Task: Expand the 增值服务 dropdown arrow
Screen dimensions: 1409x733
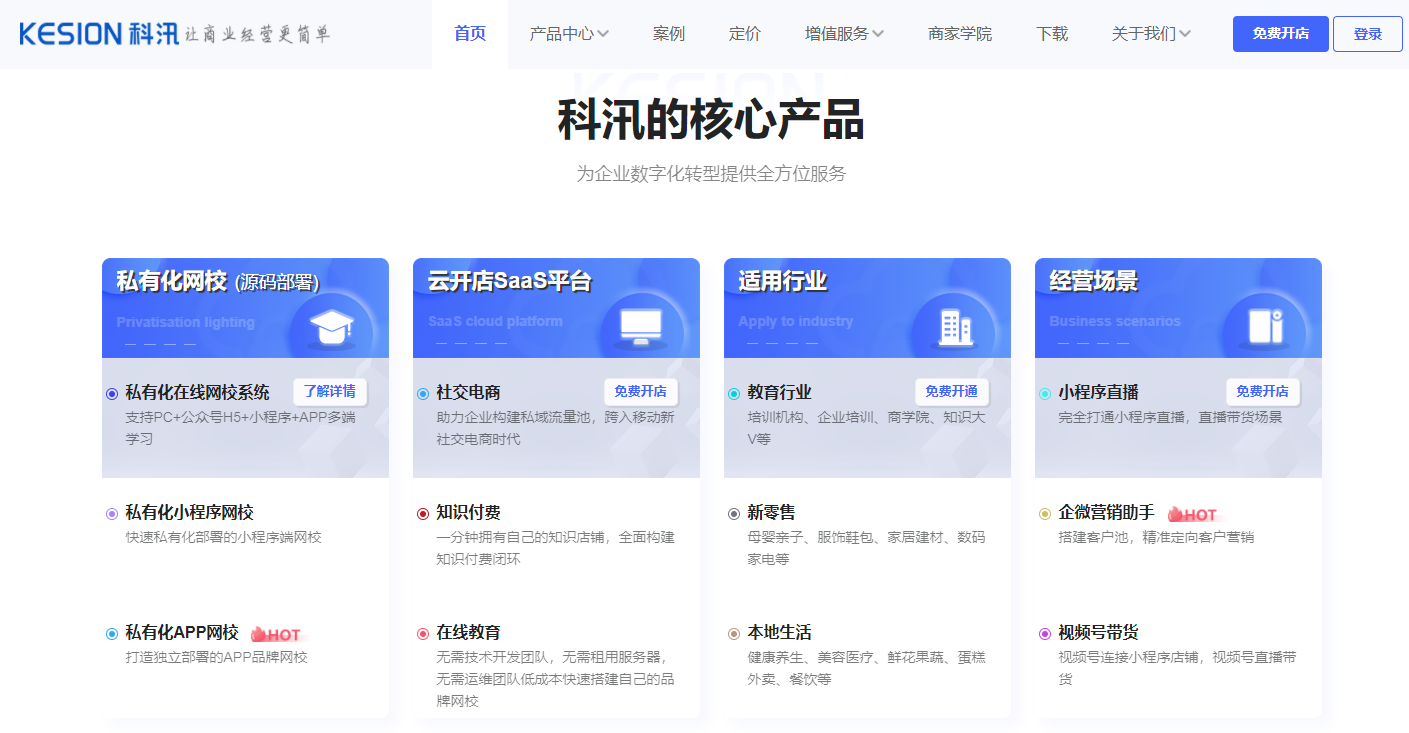Action: tap(878, 34)
